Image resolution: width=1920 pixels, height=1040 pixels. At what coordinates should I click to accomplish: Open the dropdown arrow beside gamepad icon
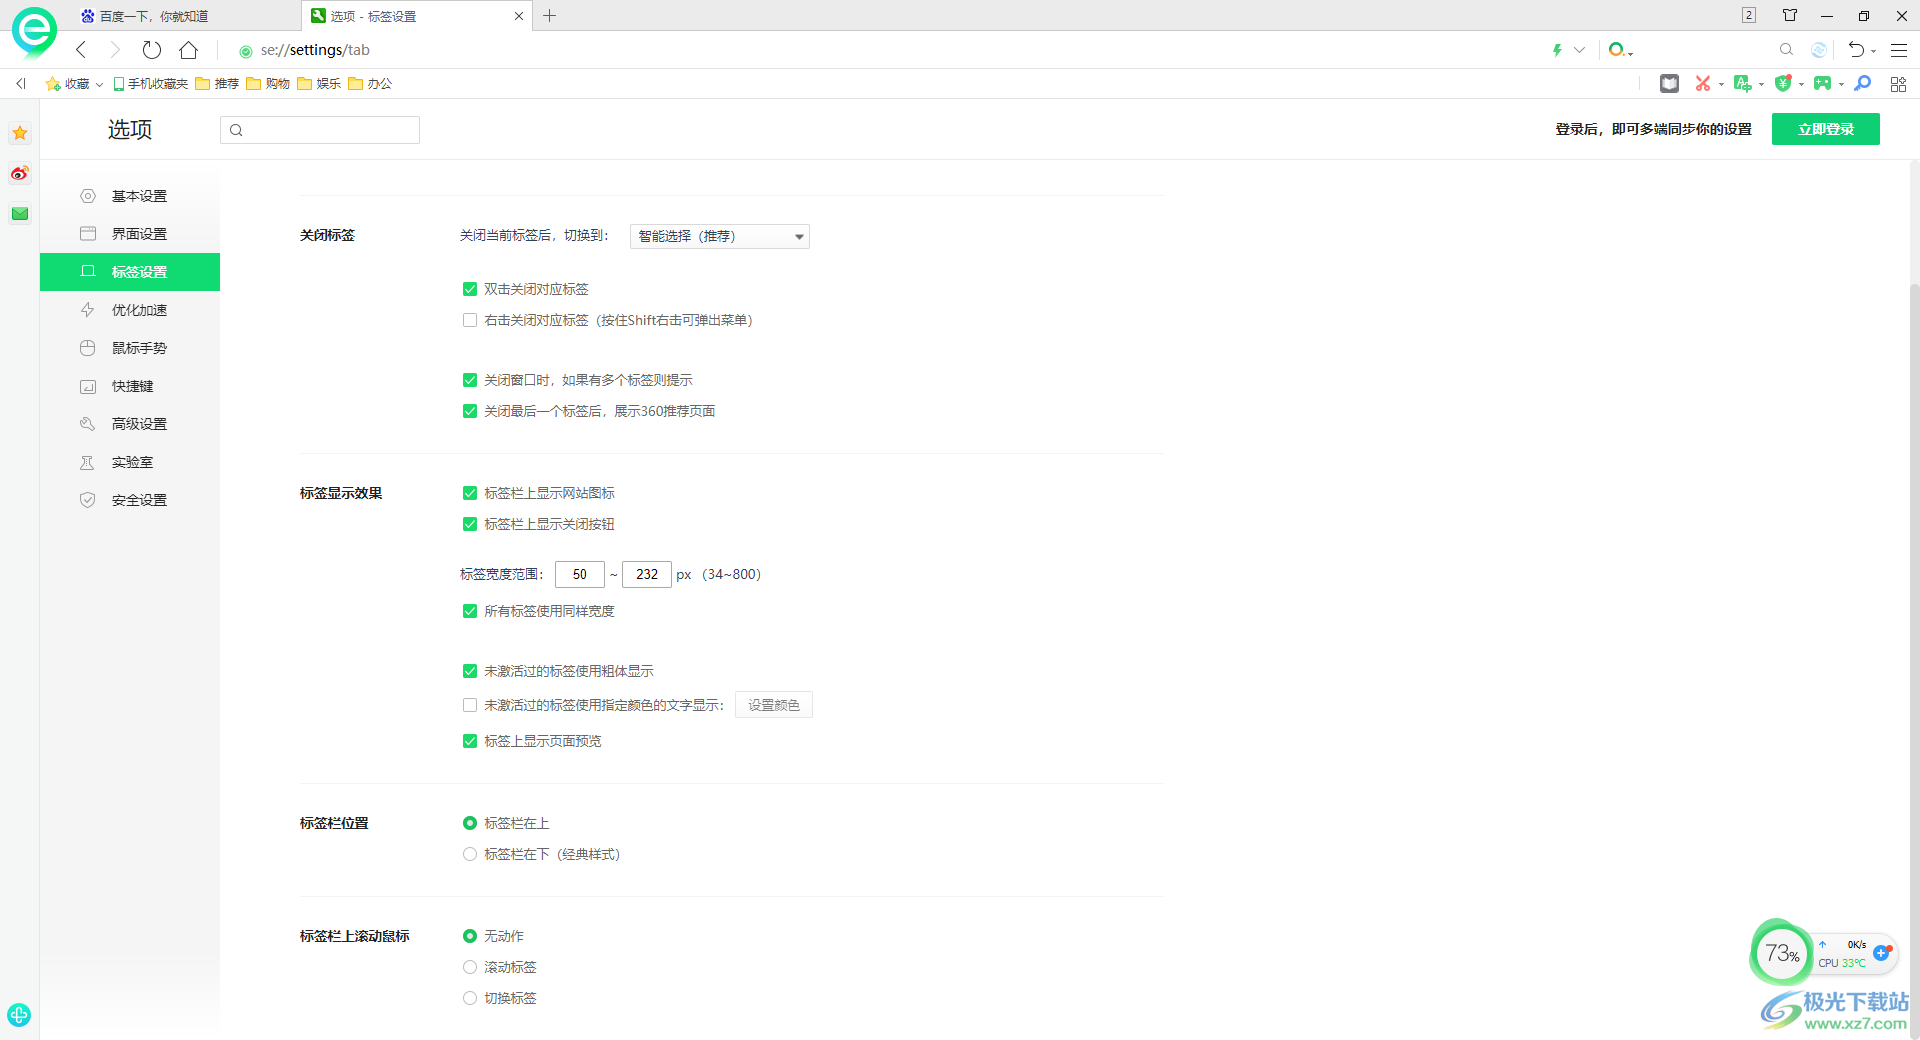pyautogui.click(x=1841, y=84)
